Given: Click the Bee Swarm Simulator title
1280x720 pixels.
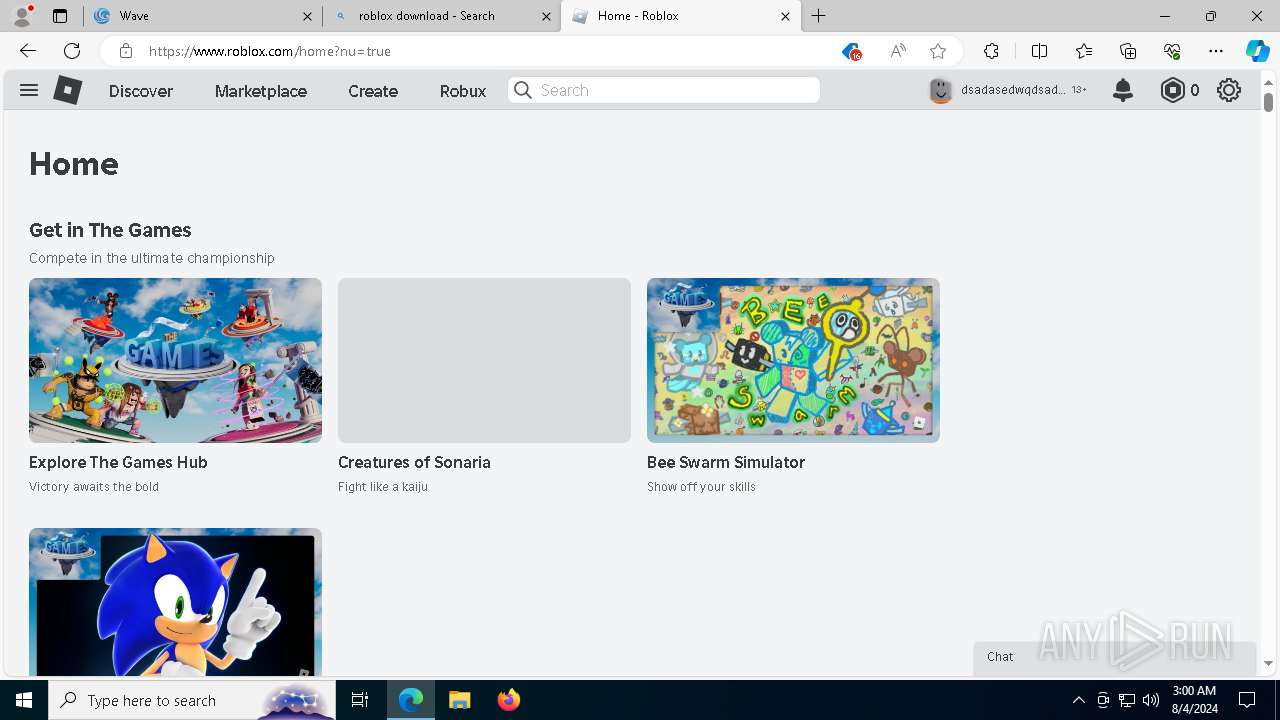Looking at the screenshot, I should click(x=726, y=462).
